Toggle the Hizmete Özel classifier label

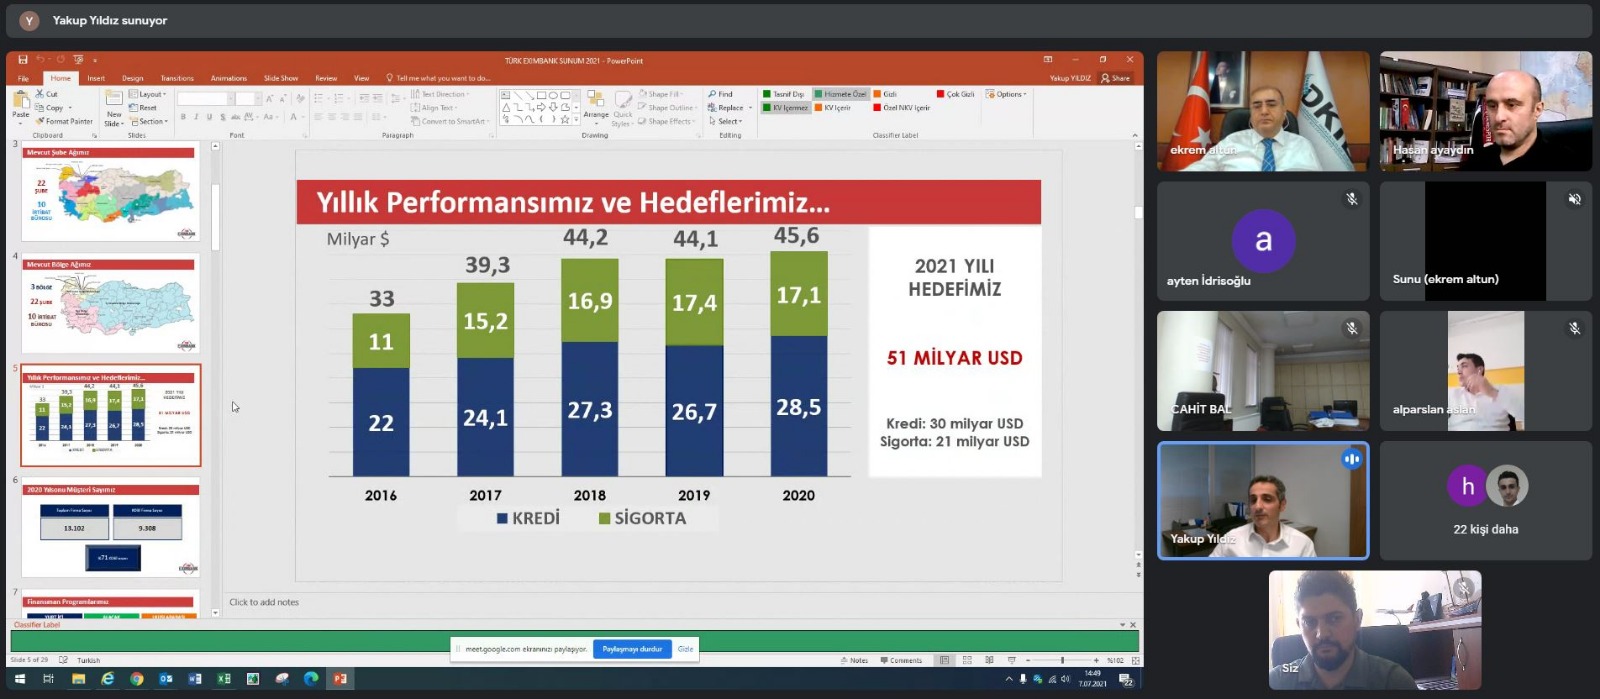point(840,94)
